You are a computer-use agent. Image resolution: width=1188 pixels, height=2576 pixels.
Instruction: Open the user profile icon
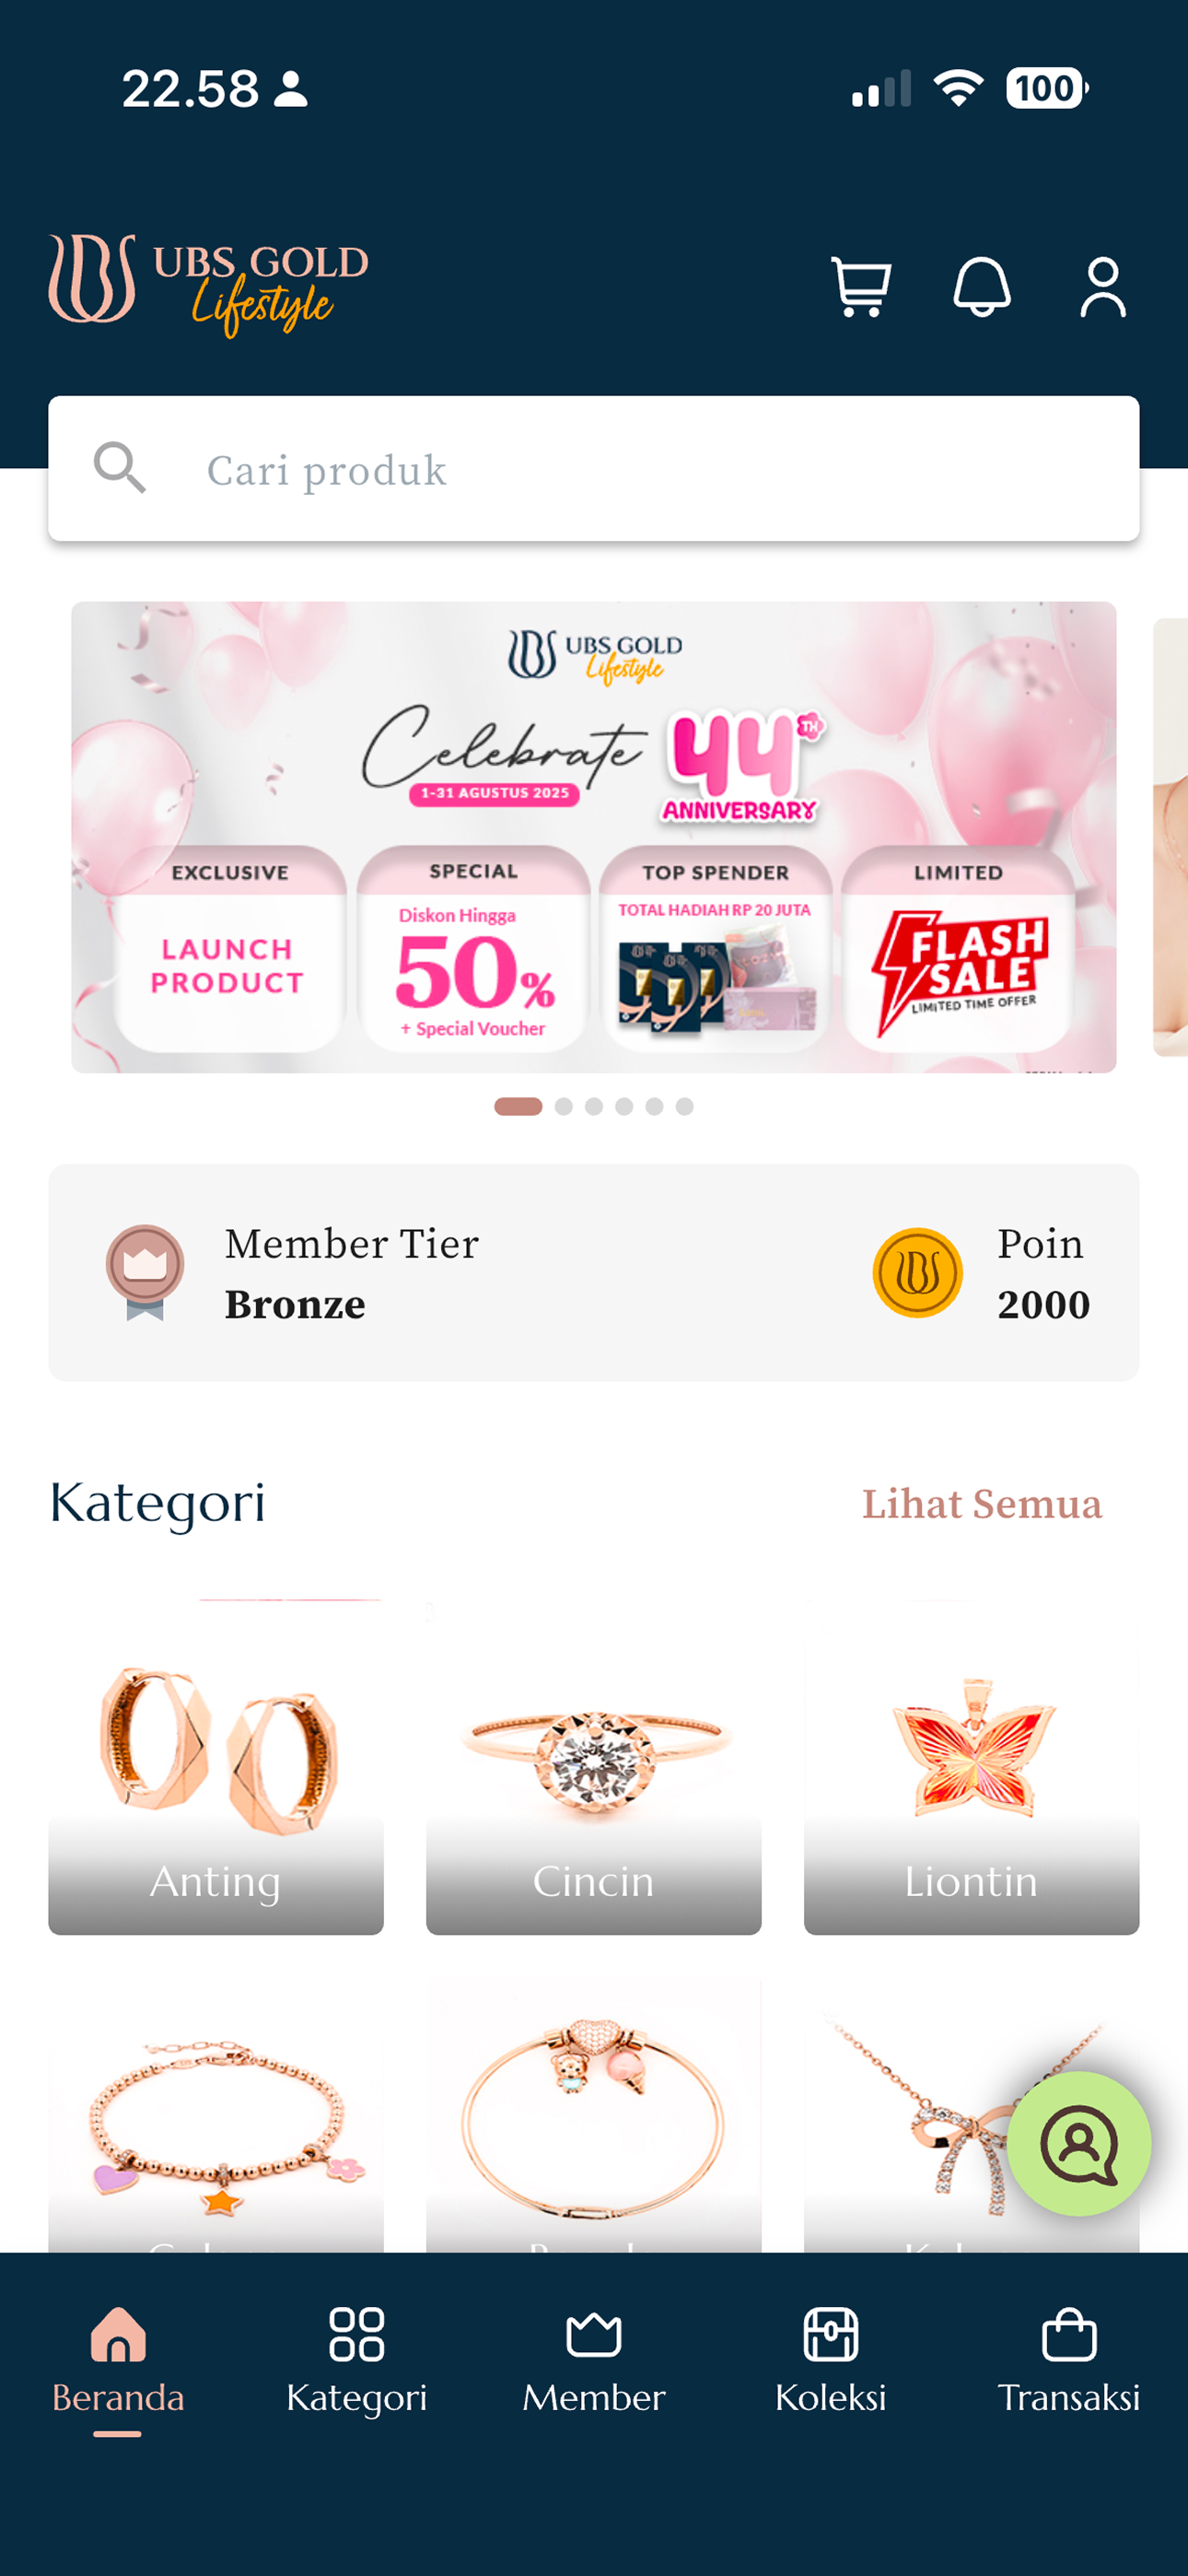pyautogui.click(x=1103, y=287)
